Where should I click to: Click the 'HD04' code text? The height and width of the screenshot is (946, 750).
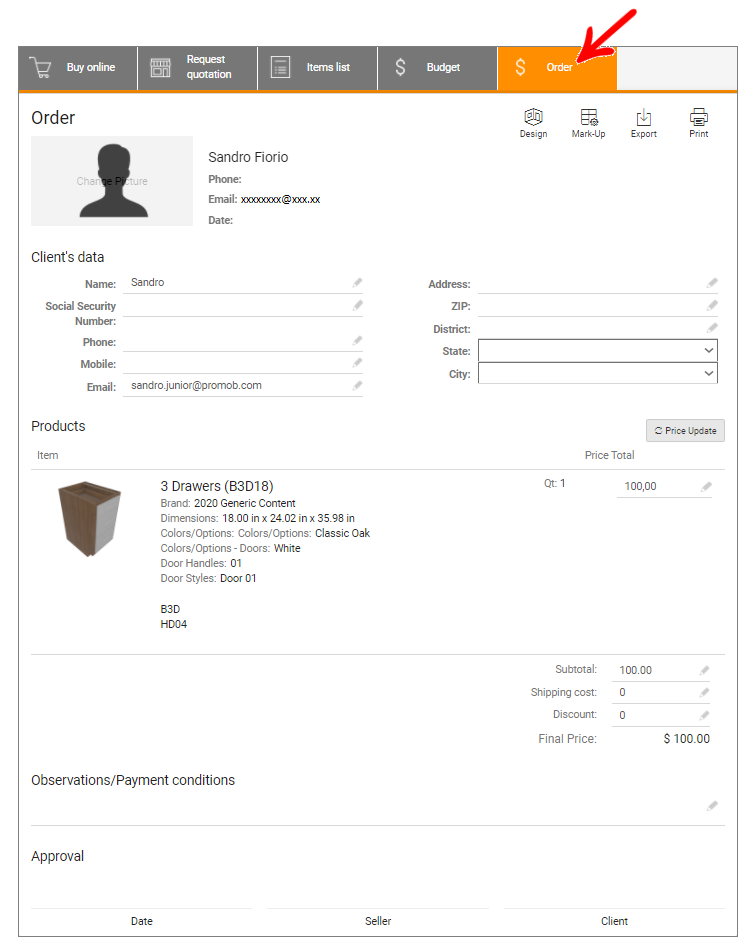coord(174,624)
